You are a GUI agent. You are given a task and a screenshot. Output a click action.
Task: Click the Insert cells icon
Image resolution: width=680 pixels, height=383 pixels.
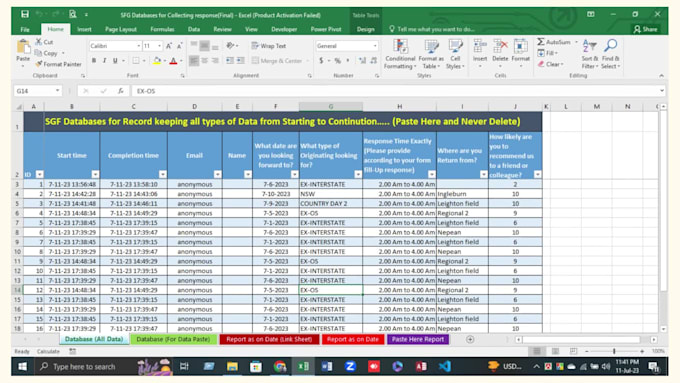coord(480,46)
